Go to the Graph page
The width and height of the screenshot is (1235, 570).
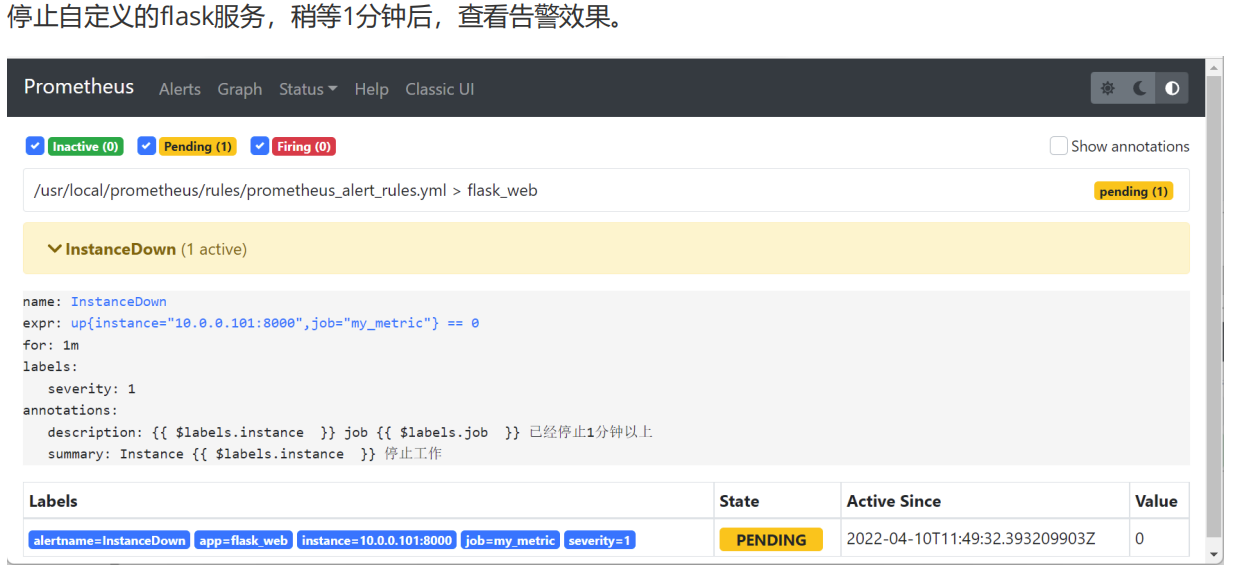tap(240, 89)
